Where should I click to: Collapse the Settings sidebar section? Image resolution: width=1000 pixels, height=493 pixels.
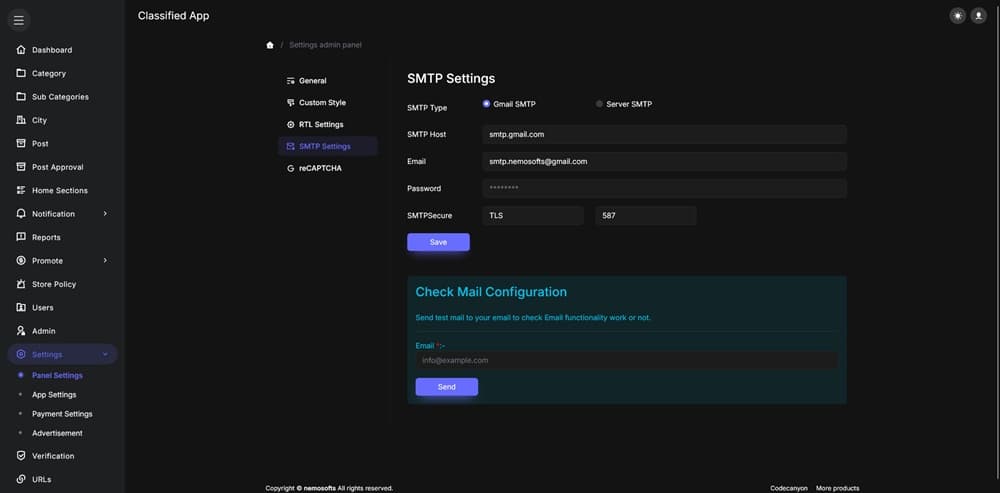click(105, 354)
